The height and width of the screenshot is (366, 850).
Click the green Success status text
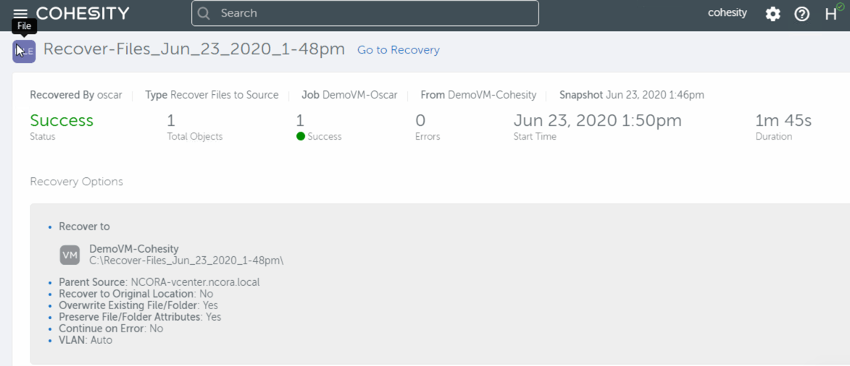point(62,120)
